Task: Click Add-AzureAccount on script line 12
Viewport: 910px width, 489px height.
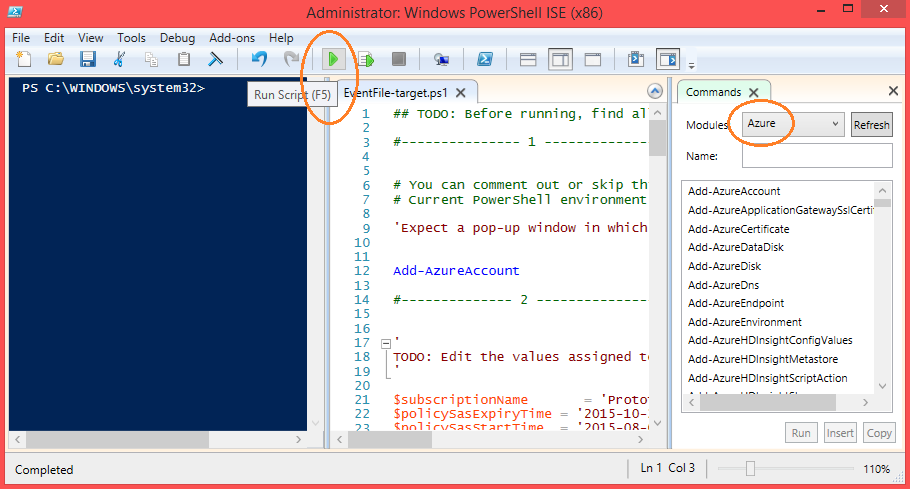Action: tap(456, 271)
